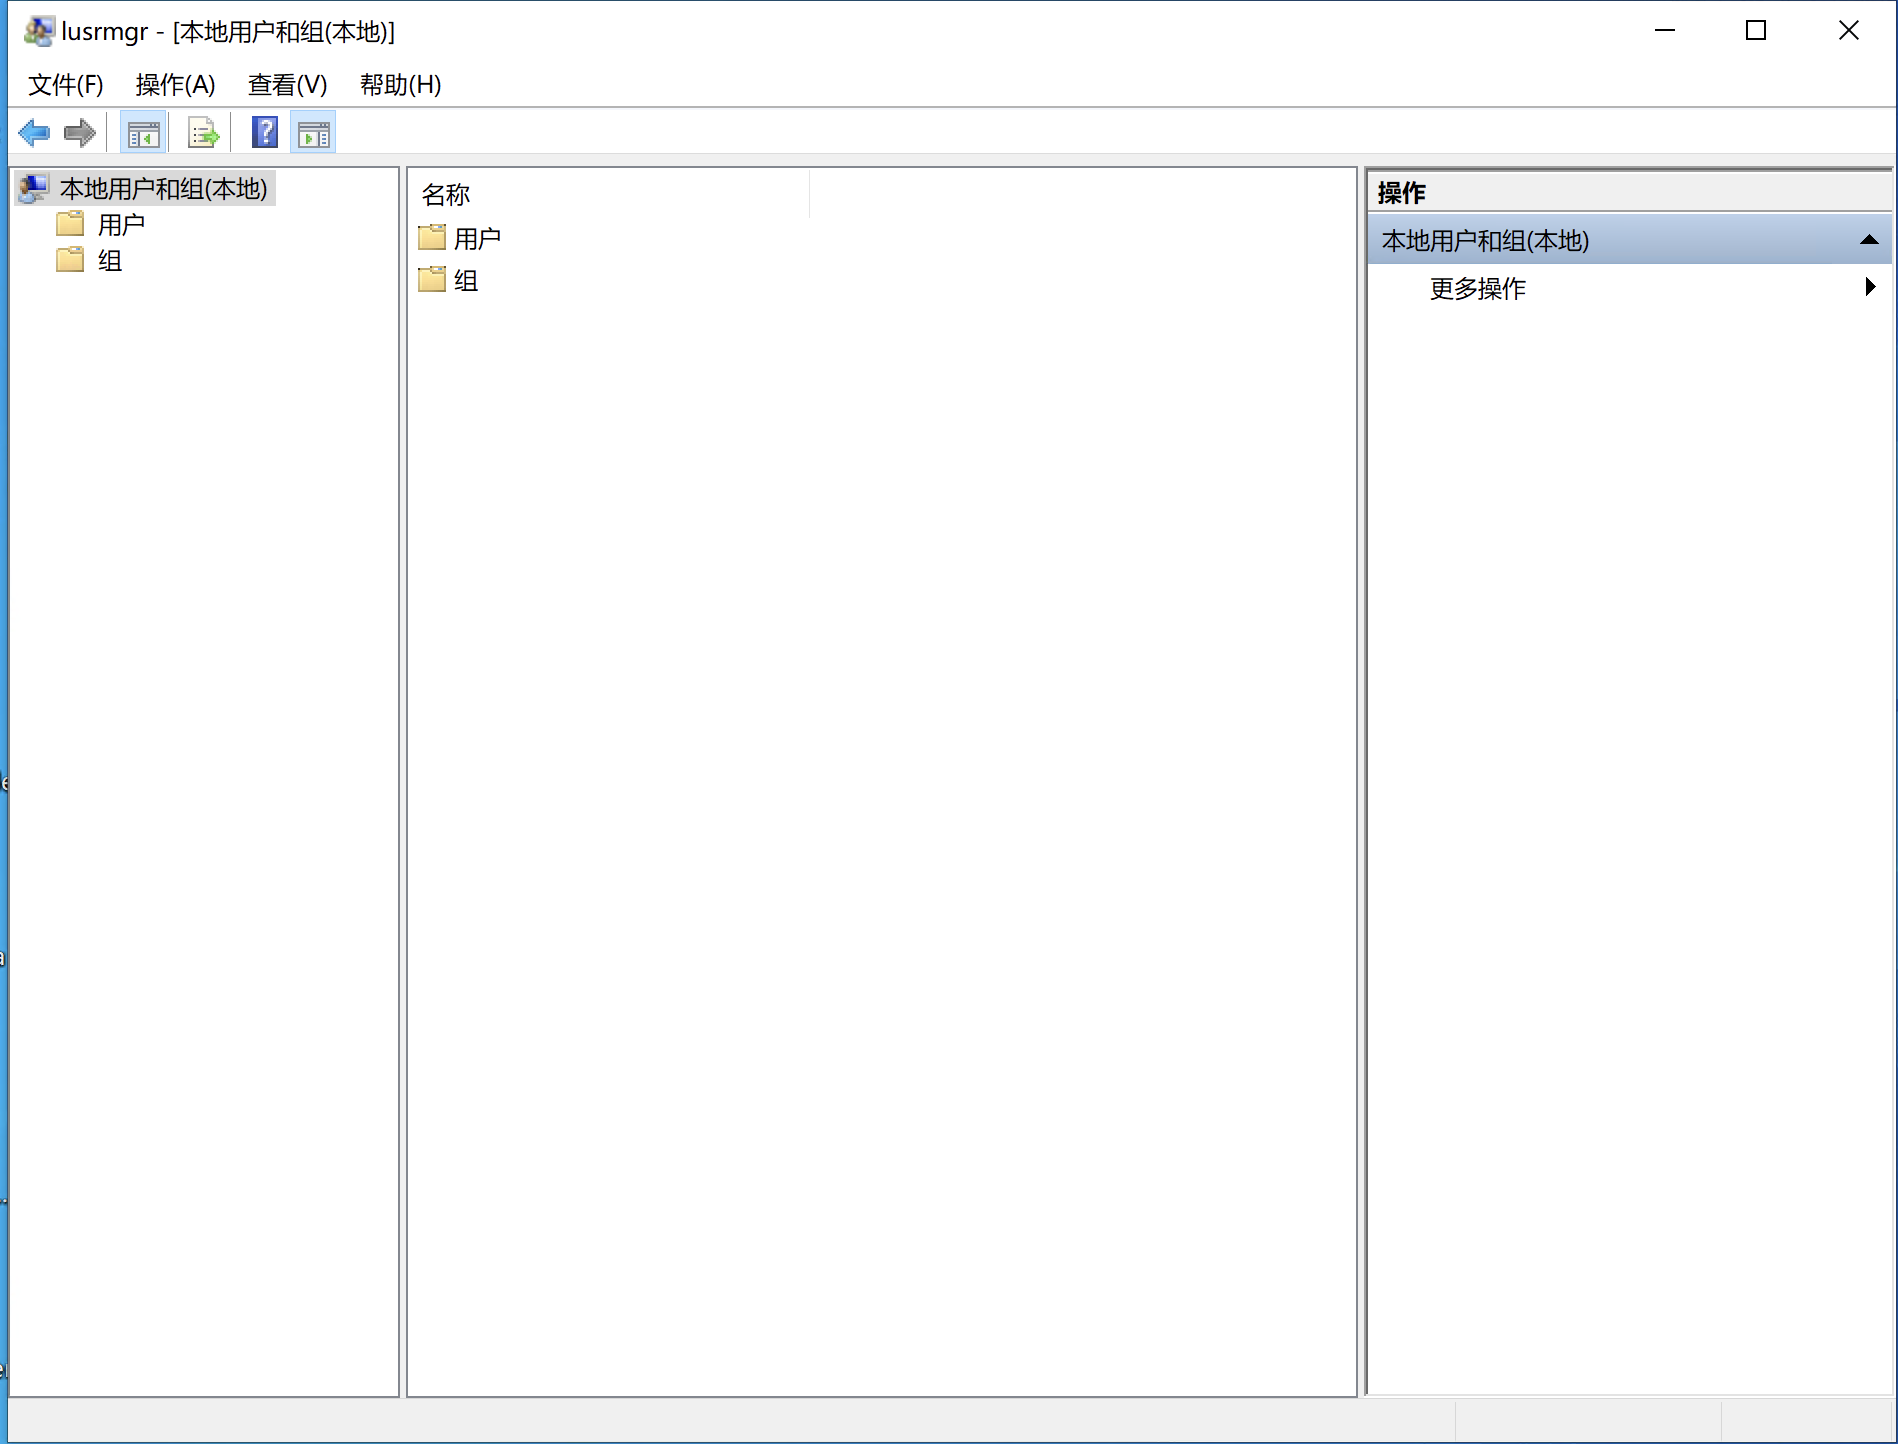This screenshot has width=1898, height=1444.
Task: Toggle the show/hide Action pane icon
Action: (313, 133)
